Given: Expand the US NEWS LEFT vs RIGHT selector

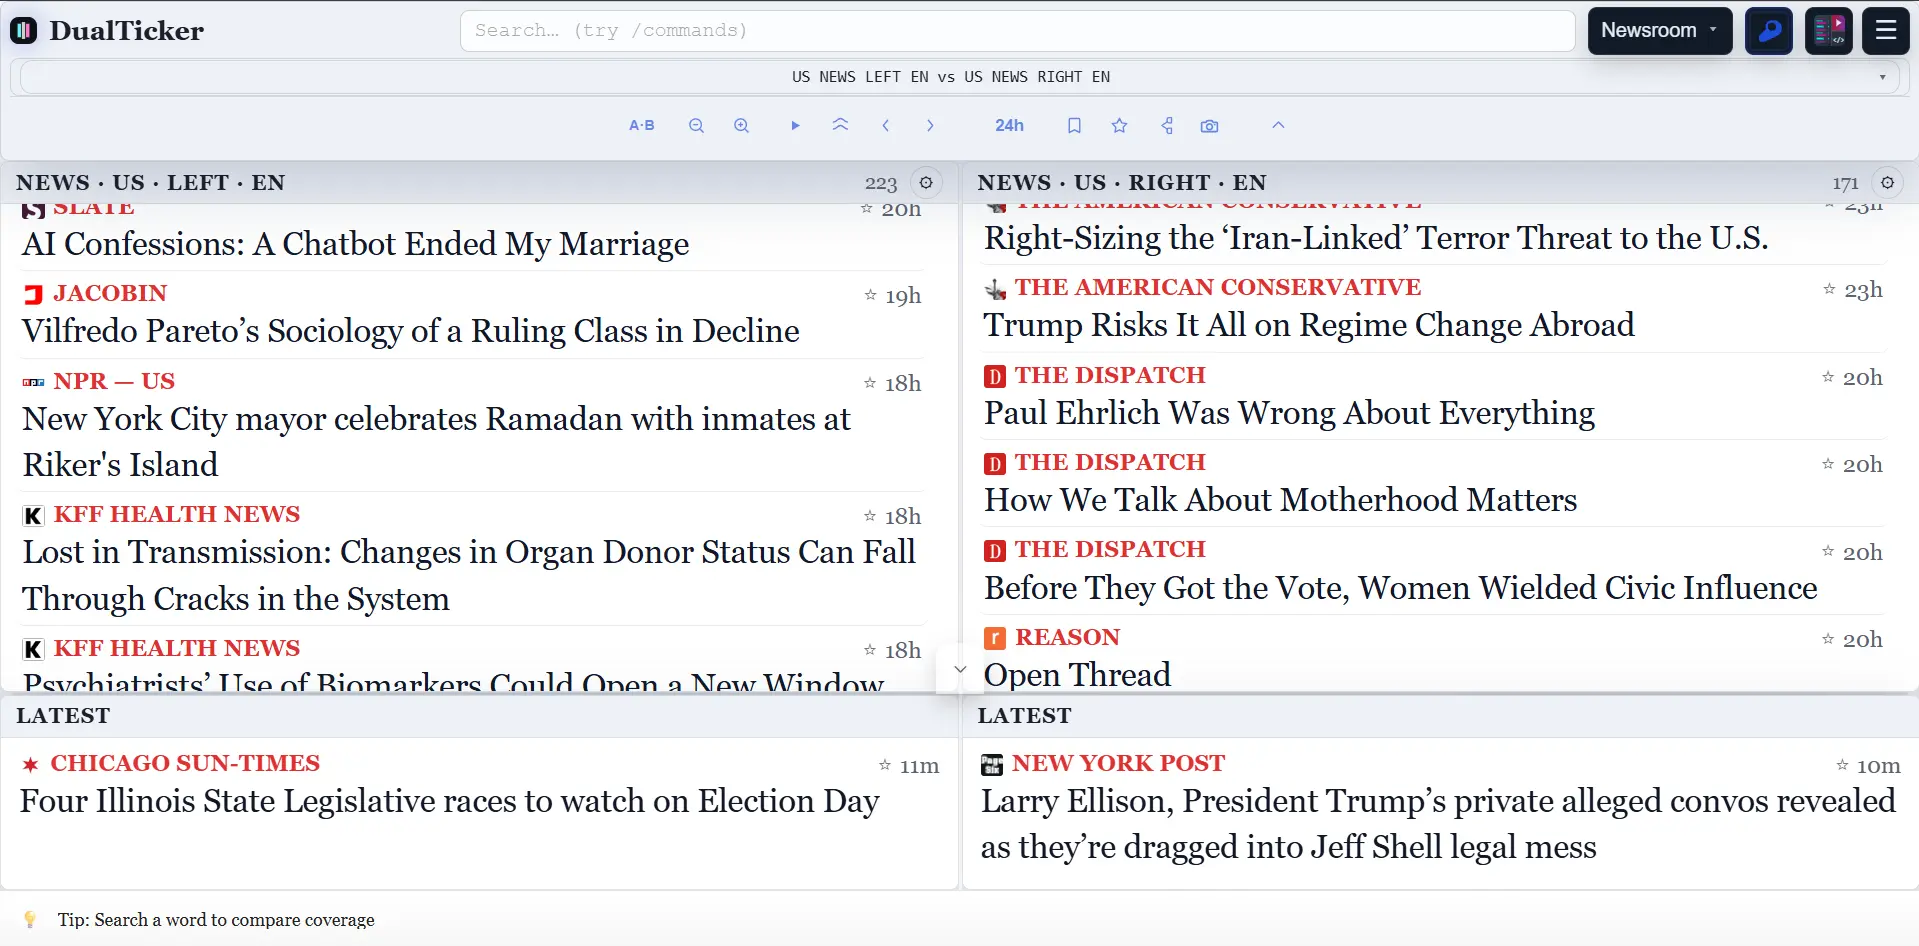Looking at the screenshot, I should click(959, 77).
